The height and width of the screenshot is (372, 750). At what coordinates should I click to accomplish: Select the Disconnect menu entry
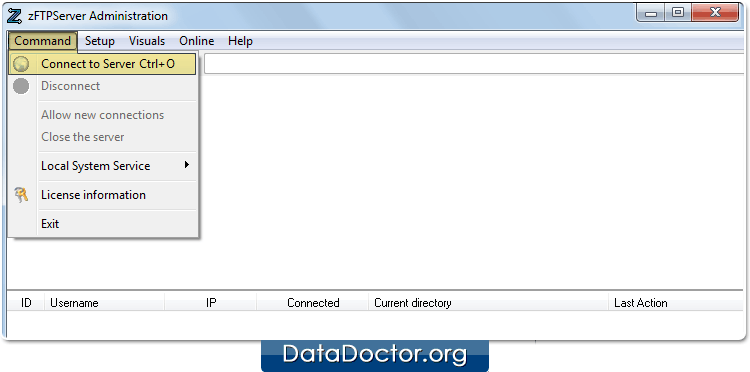[102, 86]
